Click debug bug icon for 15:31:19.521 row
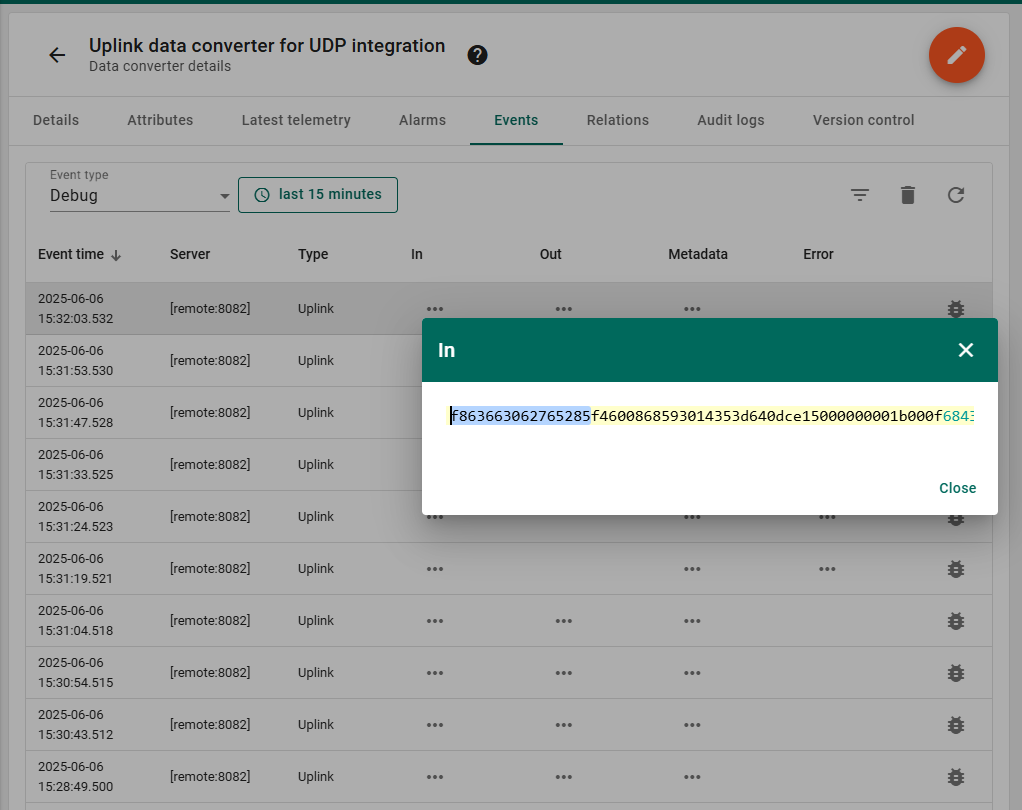The height and width of the screenshot is (810, 1022). click(x=956, y=569)
